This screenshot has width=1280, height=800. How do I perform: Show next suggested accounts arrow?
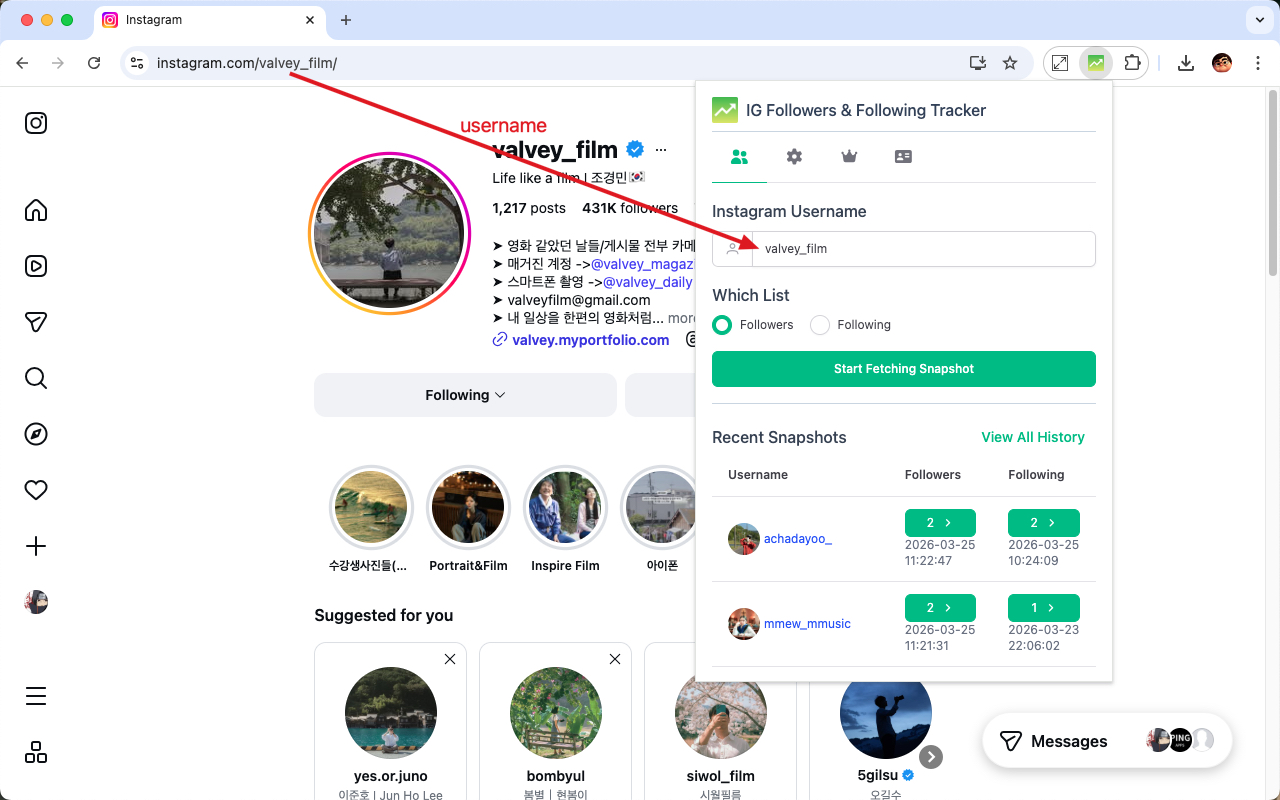pyautogui.click(x=931, y=757)
